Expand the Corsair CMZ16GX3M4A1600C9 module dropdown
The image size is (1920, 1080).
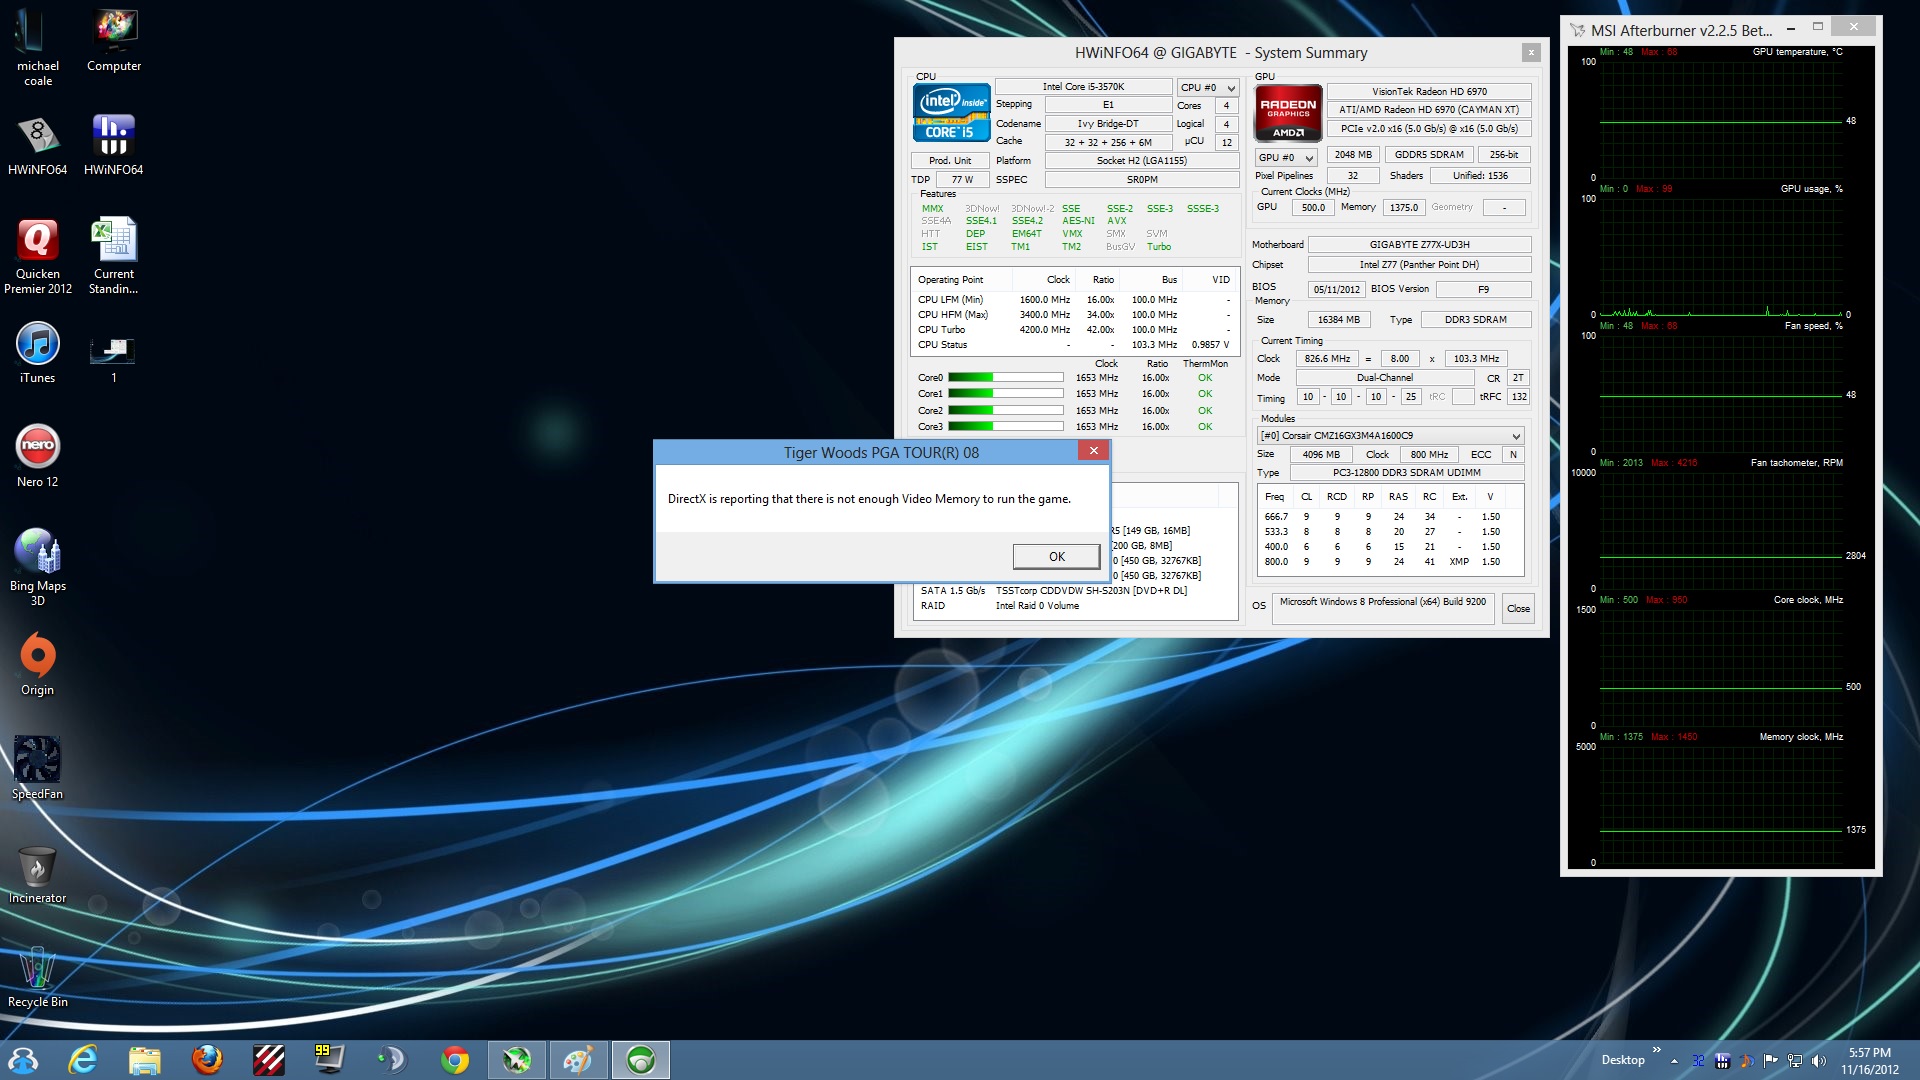click(1390, 436)
